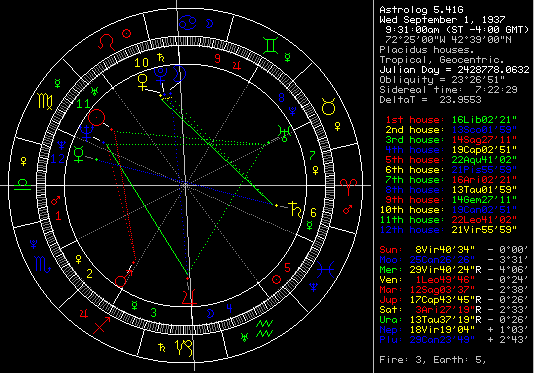The width and height of the screenshot is (534, 373).
Task: Click the red Sagittarius arrow glyph
Action: click(102, 325)
